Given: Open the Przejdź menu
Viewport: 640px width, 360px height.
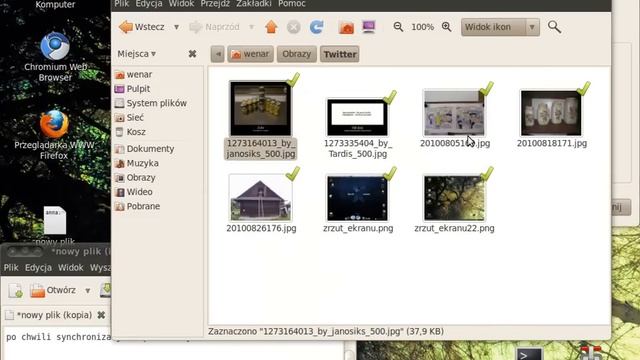Looking at the screenshot, I should (215, 4).
